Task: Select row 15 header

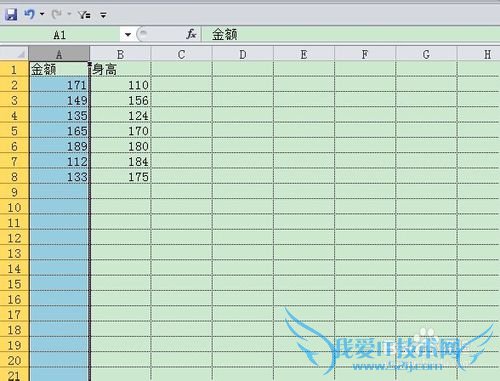Action: [x=14, y=284]
